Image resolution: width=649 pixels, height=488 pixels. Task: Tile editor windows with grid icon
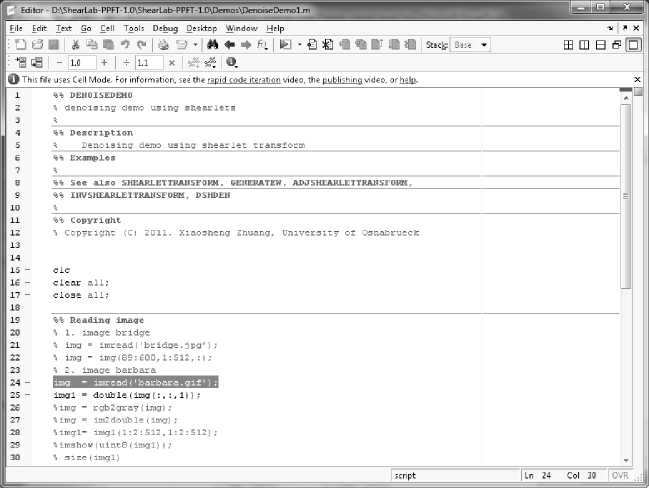(x=568, y=45)
